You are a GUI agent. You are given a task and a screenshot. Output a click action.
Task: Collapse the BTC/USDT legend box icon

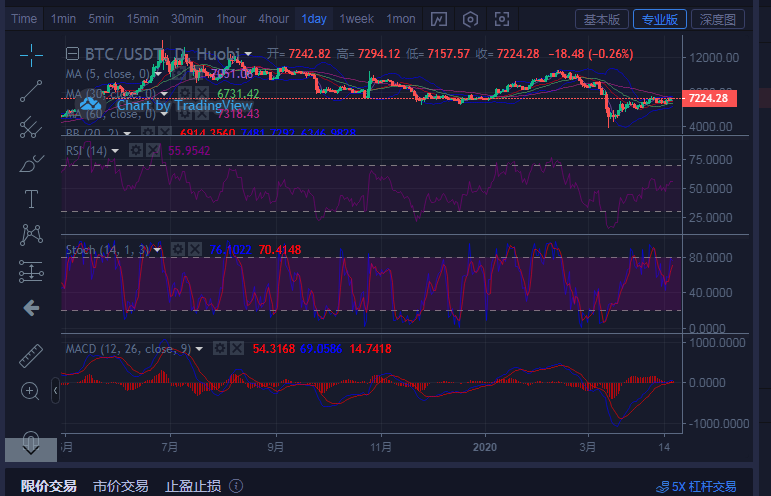72,54
